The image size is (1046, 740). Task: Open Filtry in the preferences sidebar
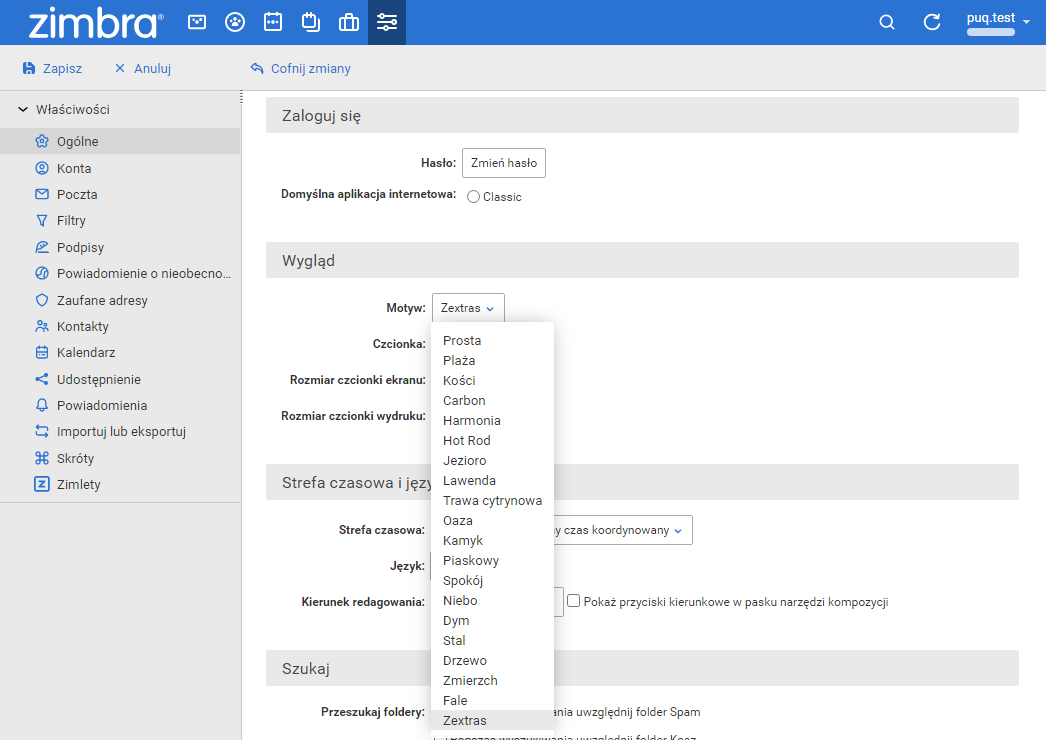(71, 221)
